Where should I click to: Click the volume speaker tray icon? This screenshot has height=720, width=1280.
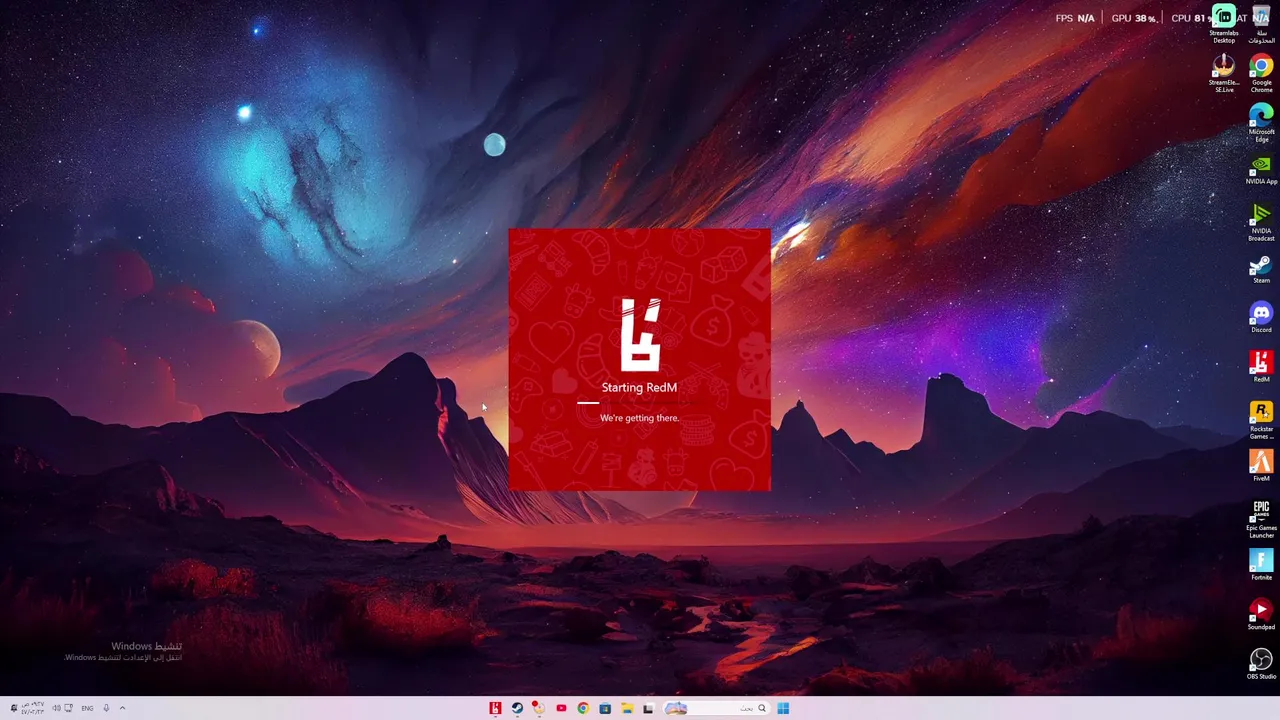tap(56, 708)
